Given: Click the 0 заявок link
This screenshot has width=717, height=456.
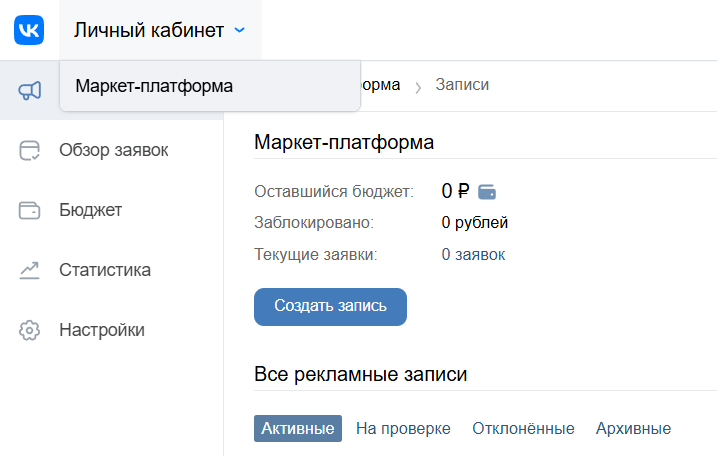Looking at the screenshot, I should tap(473, 255).
